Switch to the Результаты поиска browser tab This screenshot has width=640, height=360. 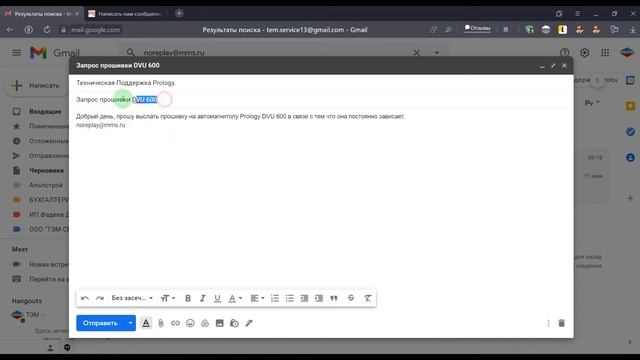click(x=42, y=13)
